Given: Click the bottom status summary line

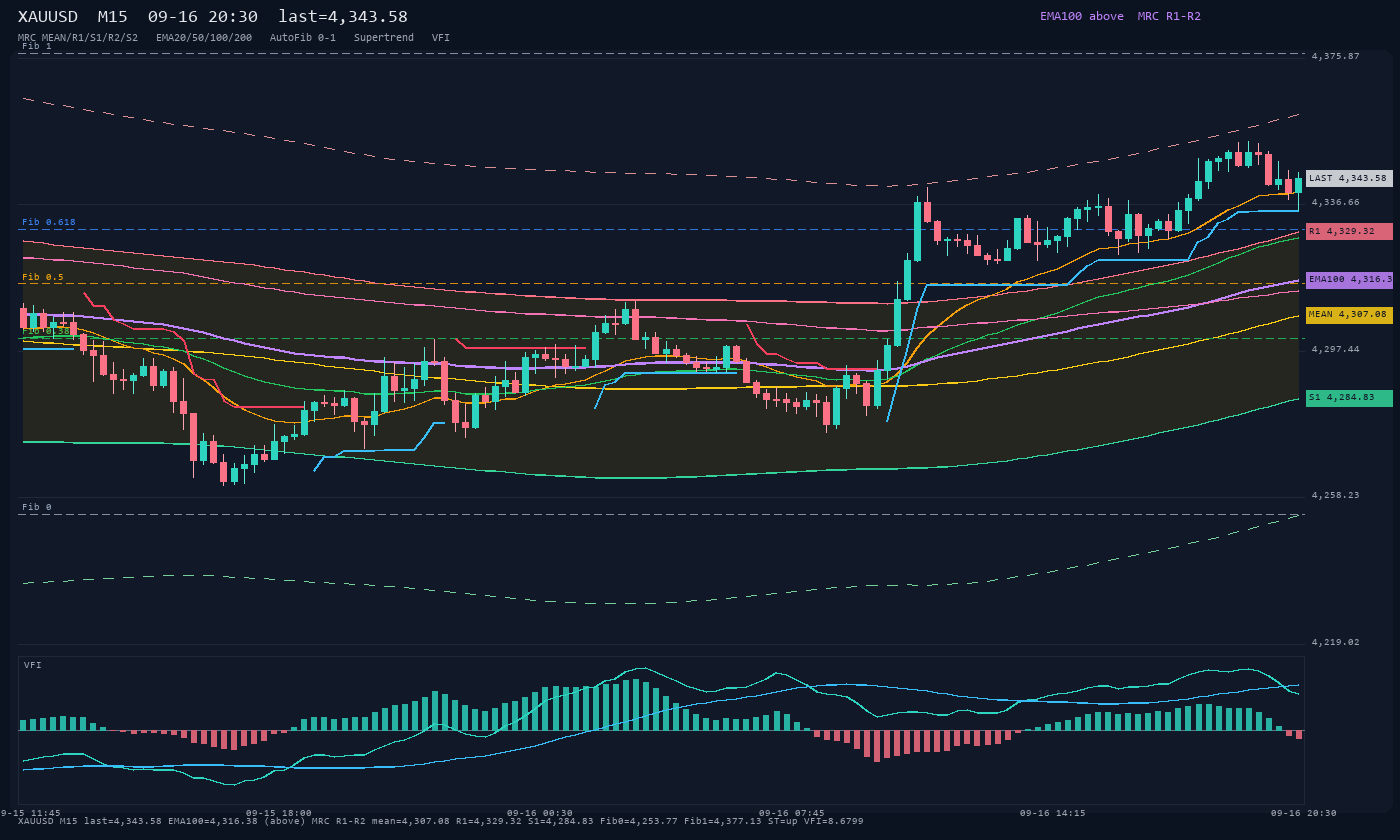Looking at the screenshot, I should 441,821.
